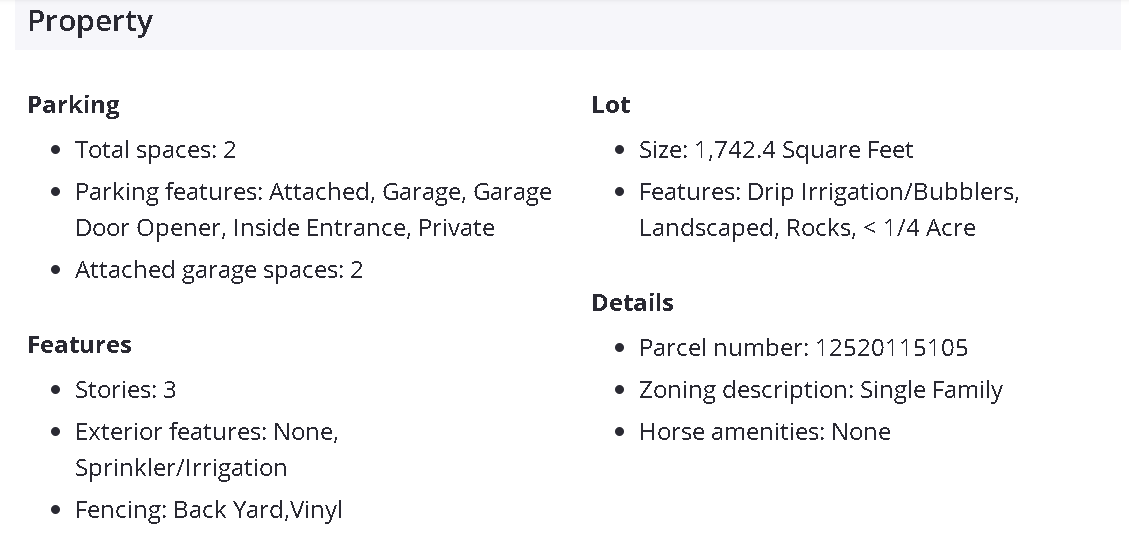Click the parcel number value 12520115105
Viewport: 1129px width, 556px height.
click(x=892, y=348)
